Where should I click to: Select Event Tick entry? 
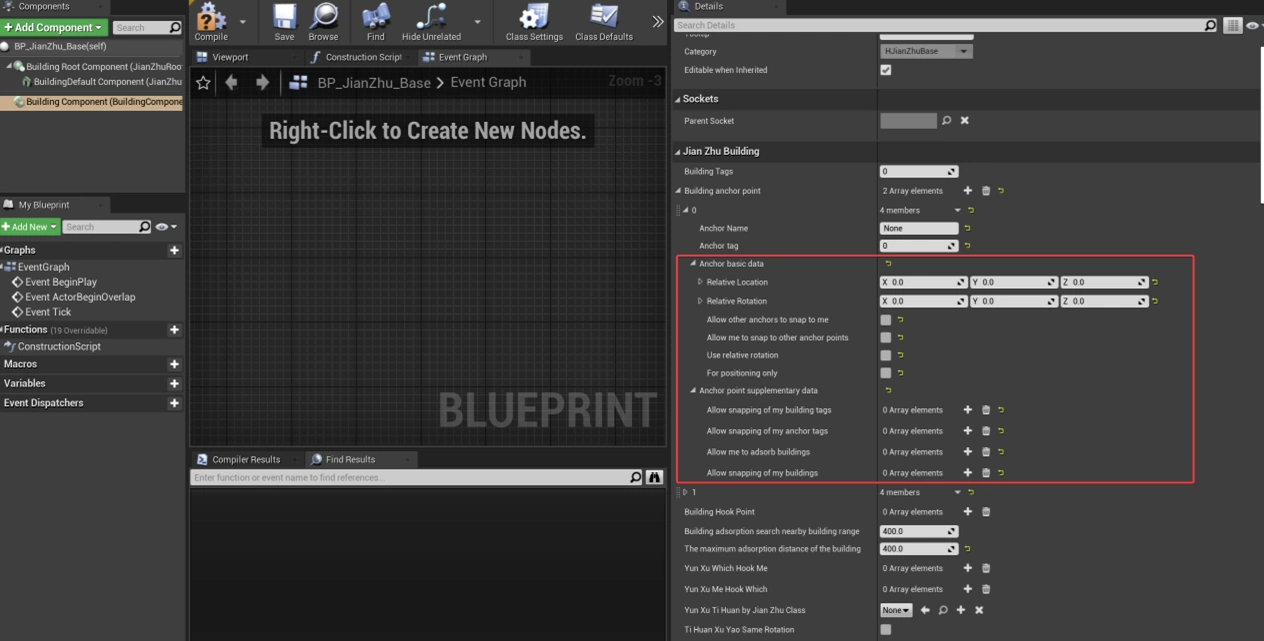pyautogui.click(x=48, y=312)
